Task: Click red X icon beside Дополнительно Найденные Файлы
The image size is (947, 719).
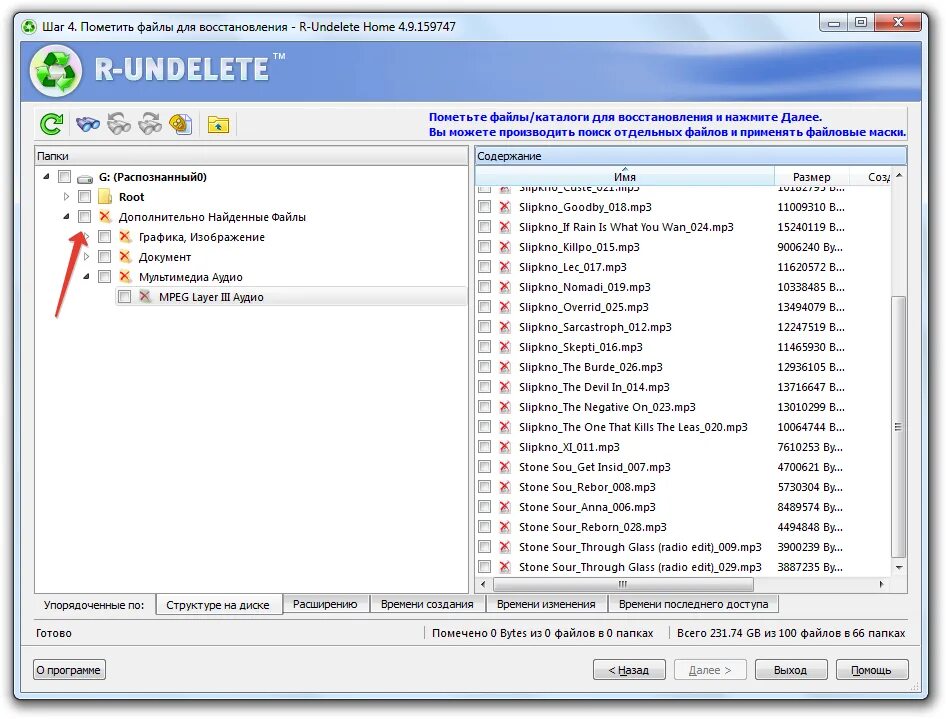Action: [105, 216]
